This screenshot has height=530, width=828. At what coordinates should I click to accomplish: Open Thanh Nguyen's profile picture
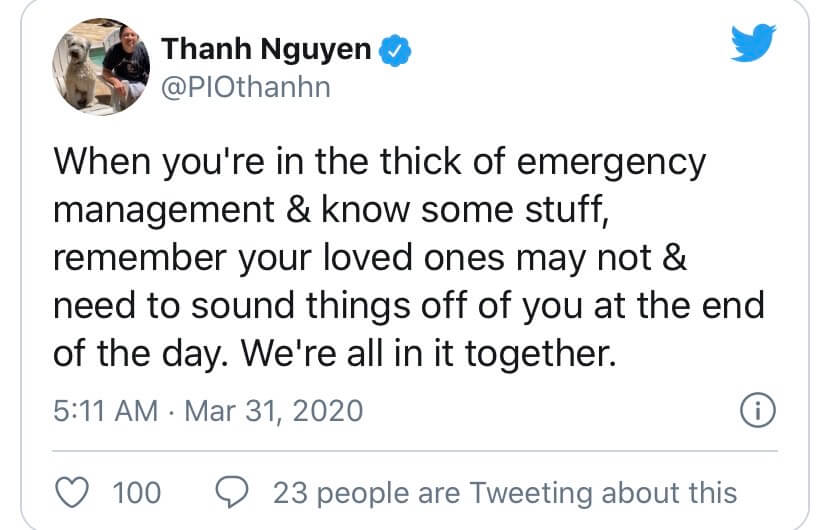pyautogui.click(x=101, y=67)
